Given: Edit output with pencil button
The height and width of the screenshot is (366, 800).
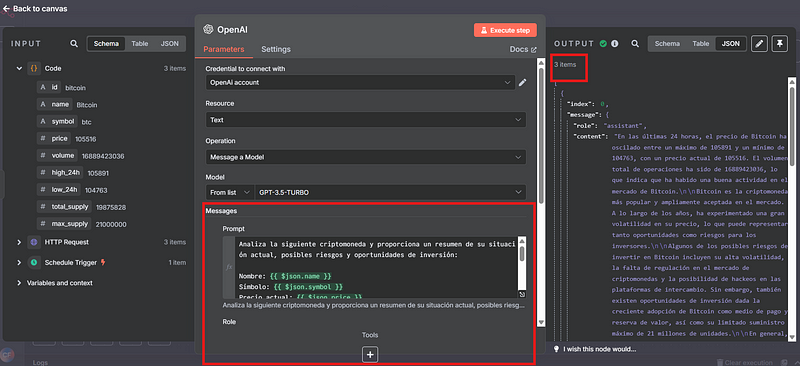Looking at the screenshot, I should click(759, 44).
